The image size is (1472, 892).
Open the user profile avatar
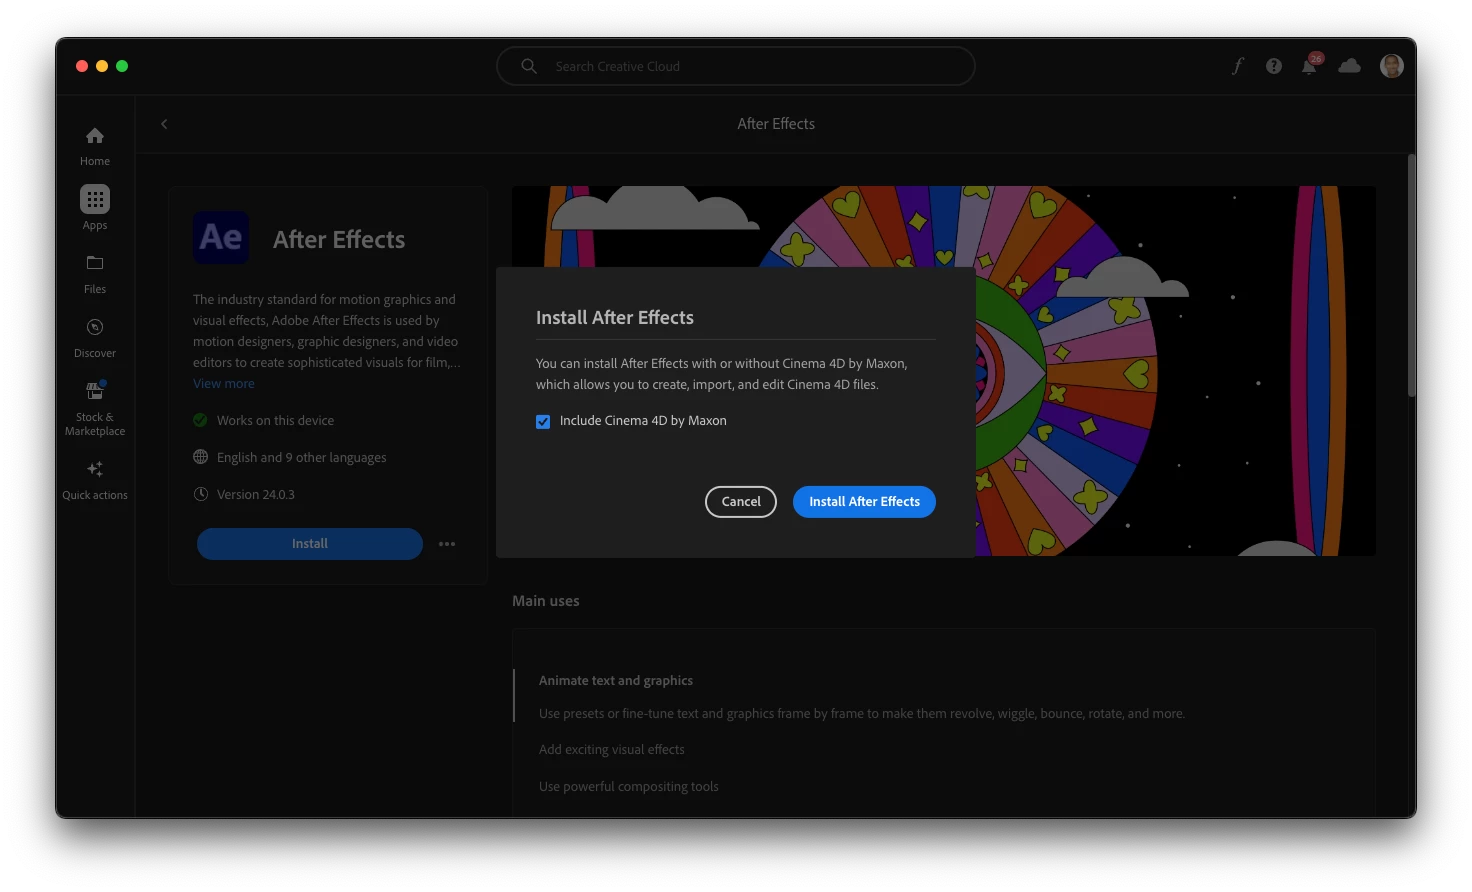point(1391,66)
